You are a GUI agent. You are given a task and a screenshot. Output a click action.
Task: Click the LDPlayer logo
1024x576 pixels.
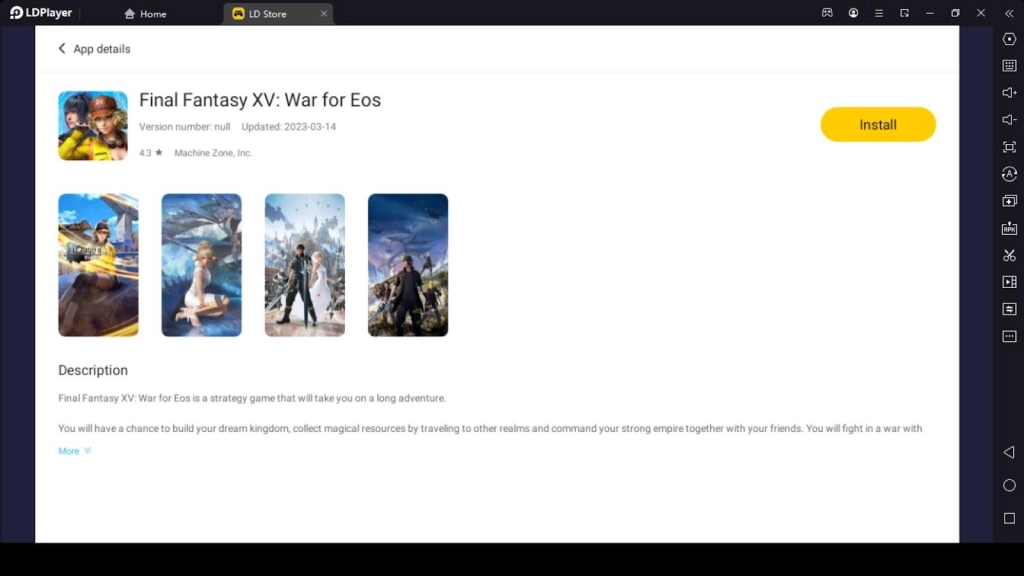point(40,13)
